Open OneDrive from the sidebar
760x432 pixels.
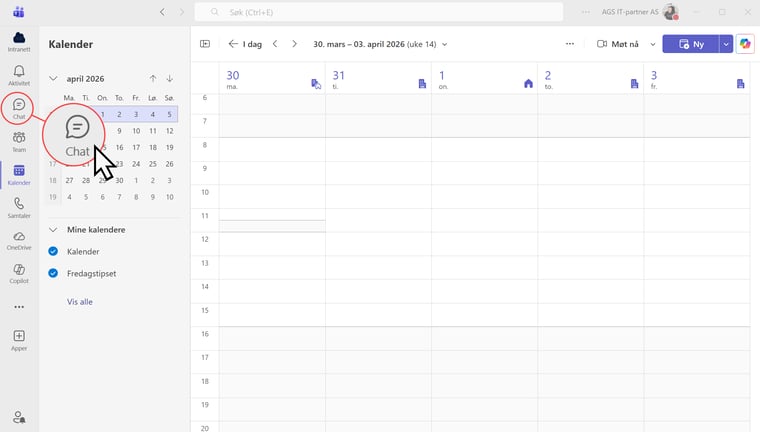(18, 240)
